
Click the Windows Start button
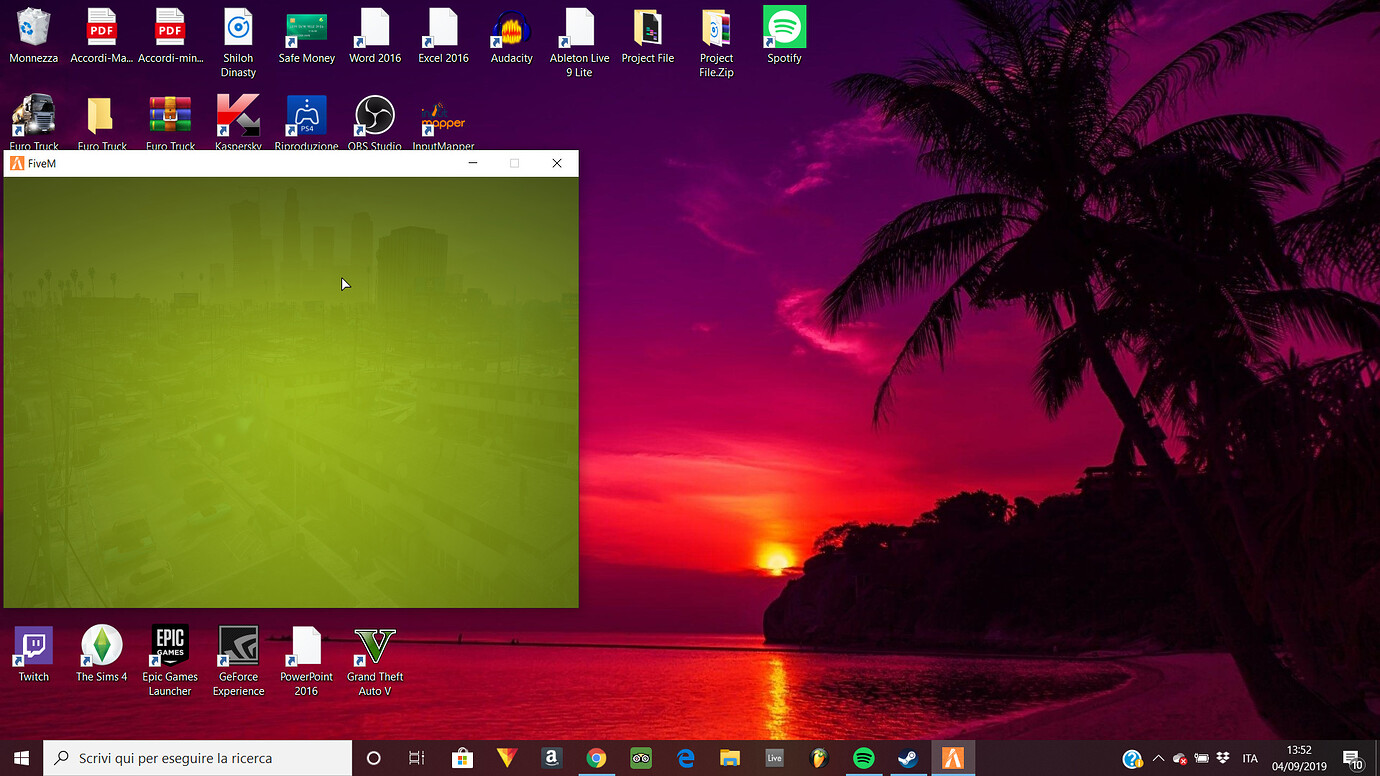coord(21,759)
